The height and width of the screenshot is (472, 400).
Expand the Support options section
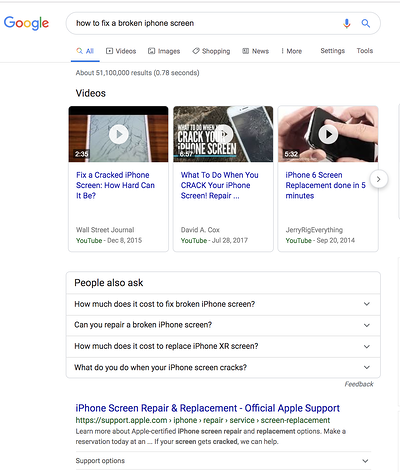tap(223, 461)
